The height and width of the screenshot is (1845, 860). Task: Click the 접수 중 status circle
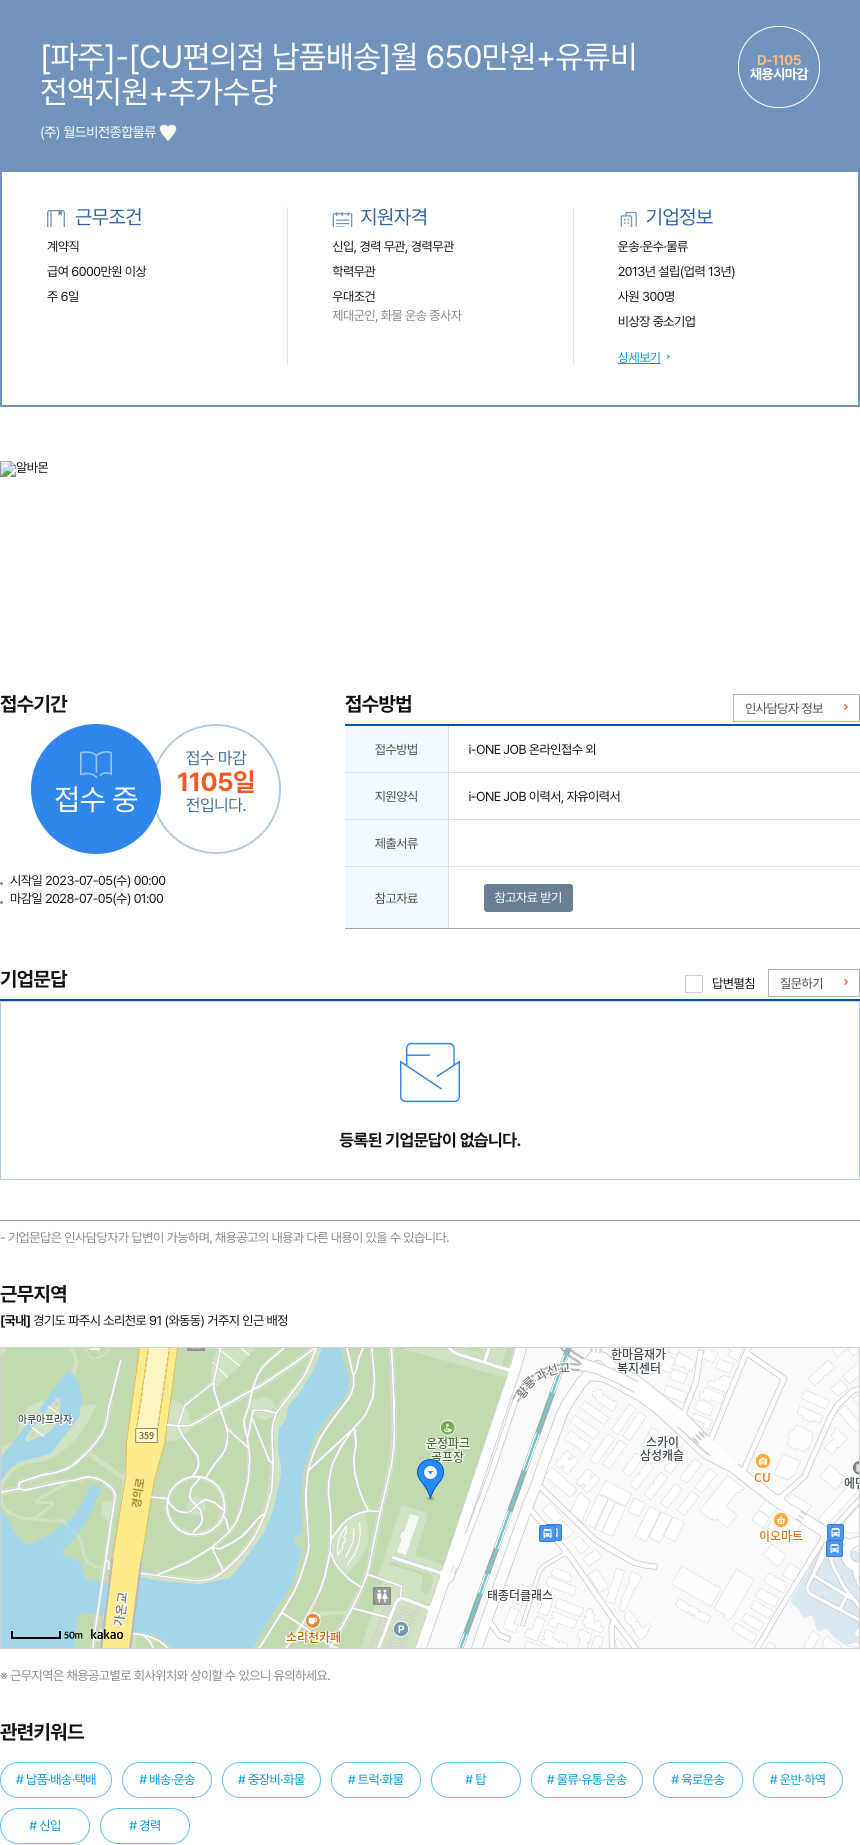(96, 789)
